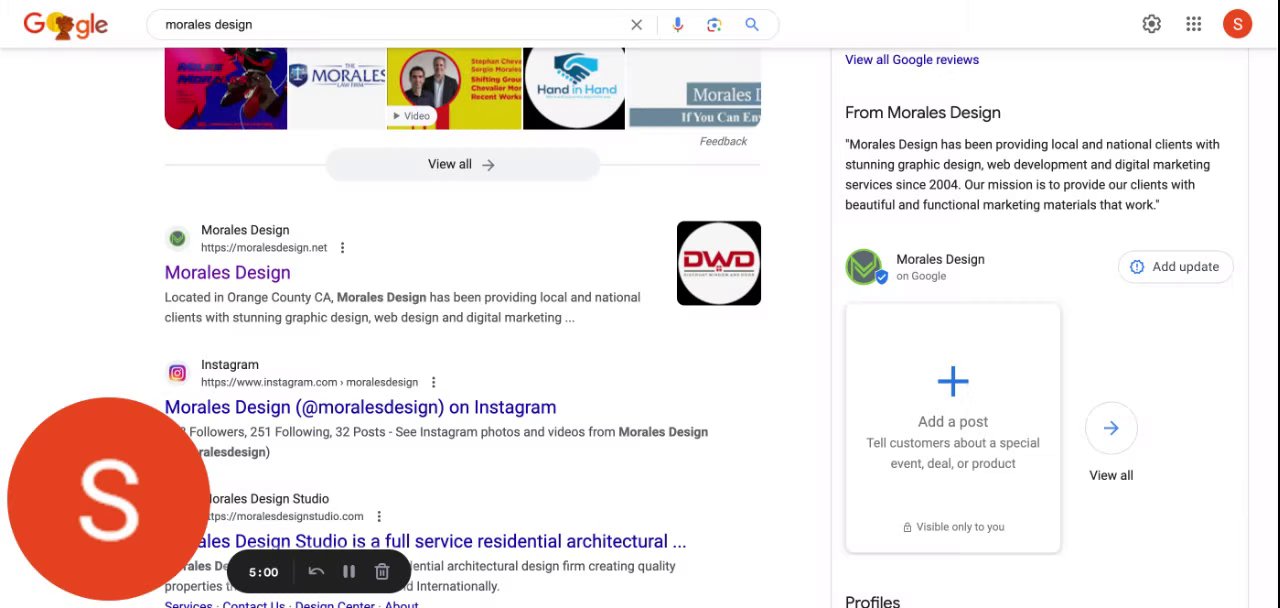Click the 'https://moralesdesign.net' URL text
Image resolution: width=1280 pixels, height=608 pixels.
pos(264,248)
